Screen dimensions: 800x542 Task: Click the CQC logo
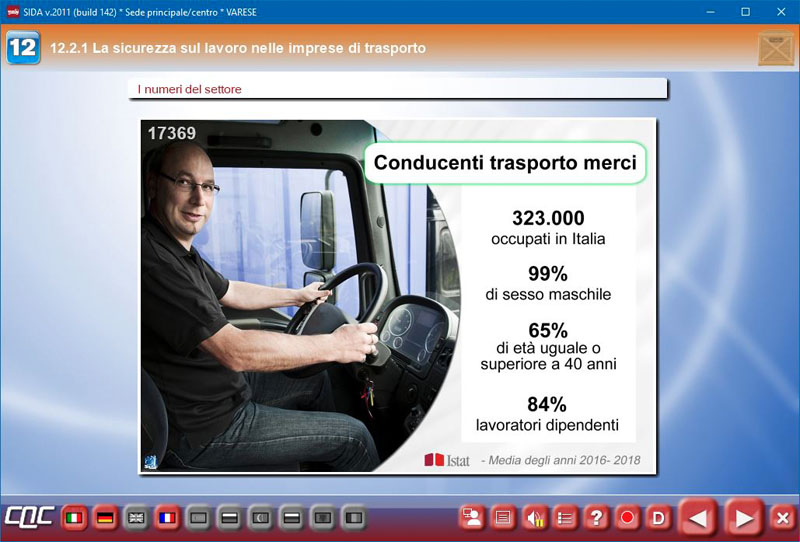pyautogui.click(x=28, y=518)
